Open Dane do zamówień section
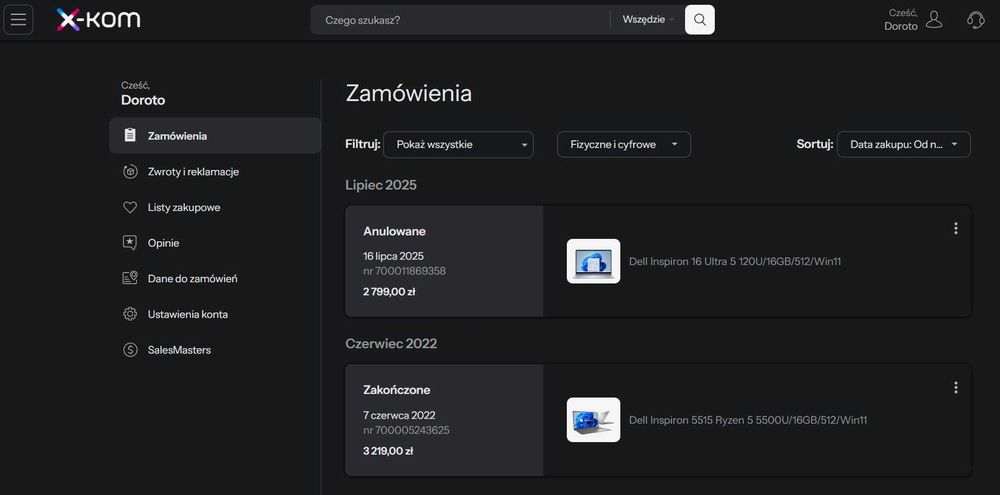Image resolution: width=1000 pixels, height=495 pixels. tap(192, 279)
